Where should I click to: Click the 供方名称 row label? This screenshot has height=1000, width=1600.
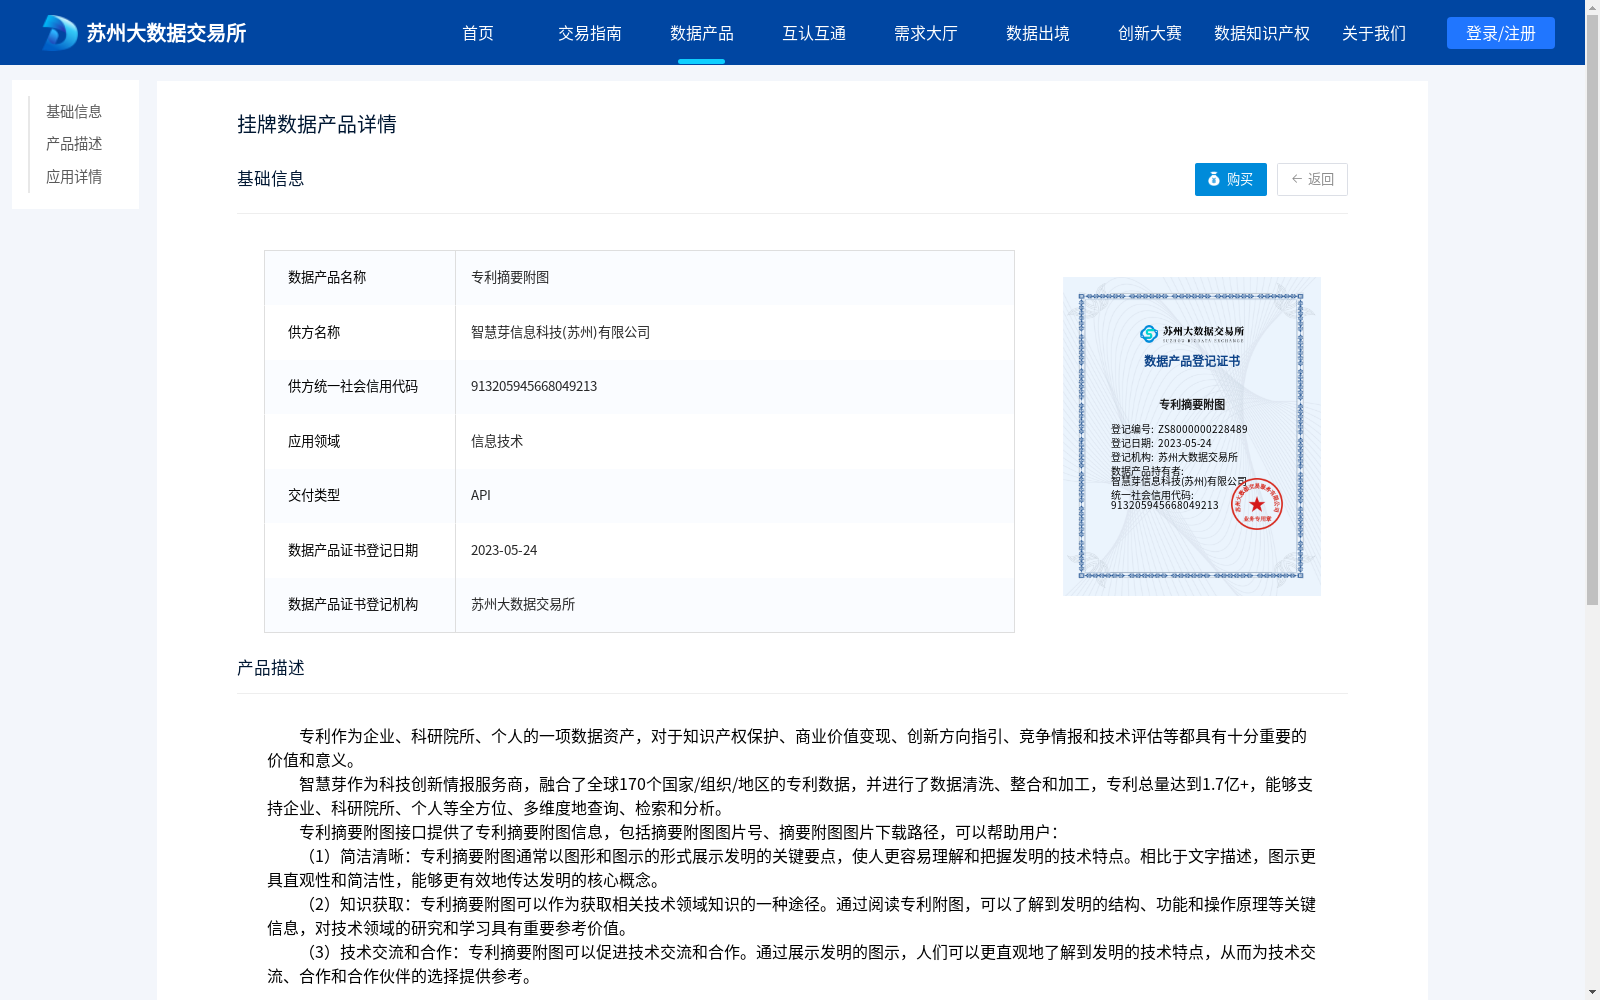(x=314, y=332)
